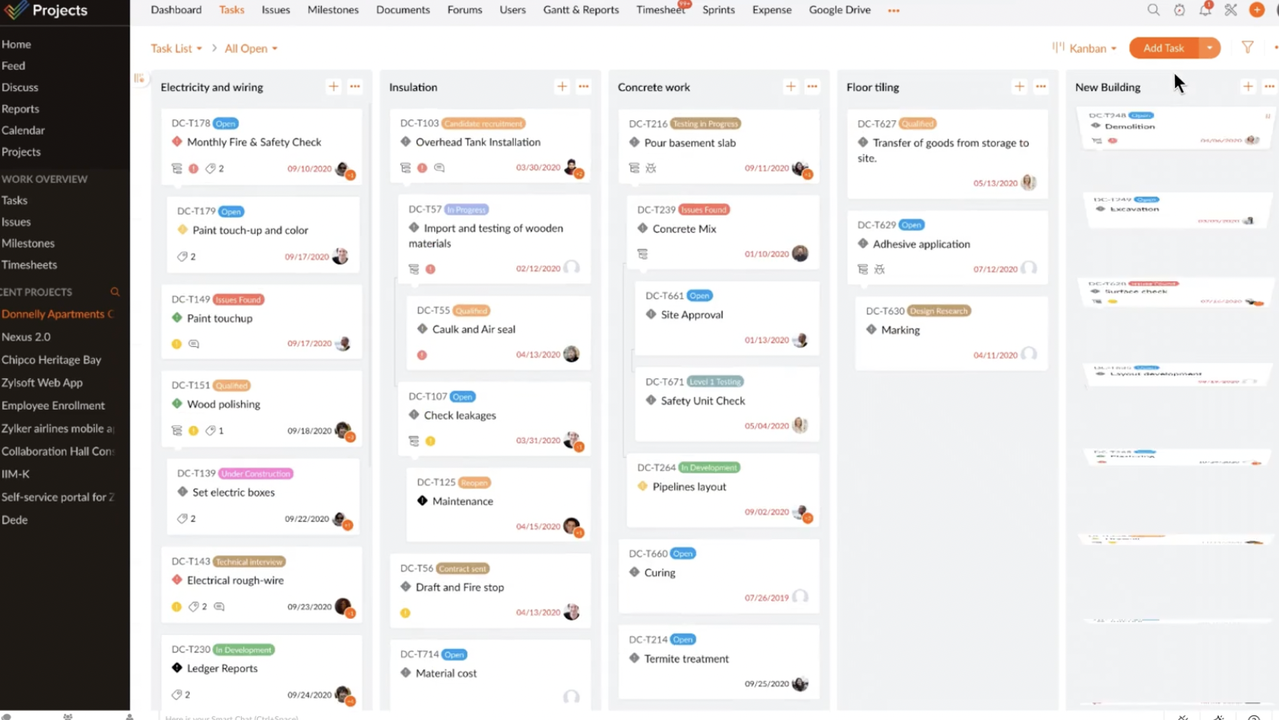Viewport: 1279px width, 720px height.
Task: Open the more tabs ellipsis in top navigation
Action: pyautogui.click(x=893, y=10)
